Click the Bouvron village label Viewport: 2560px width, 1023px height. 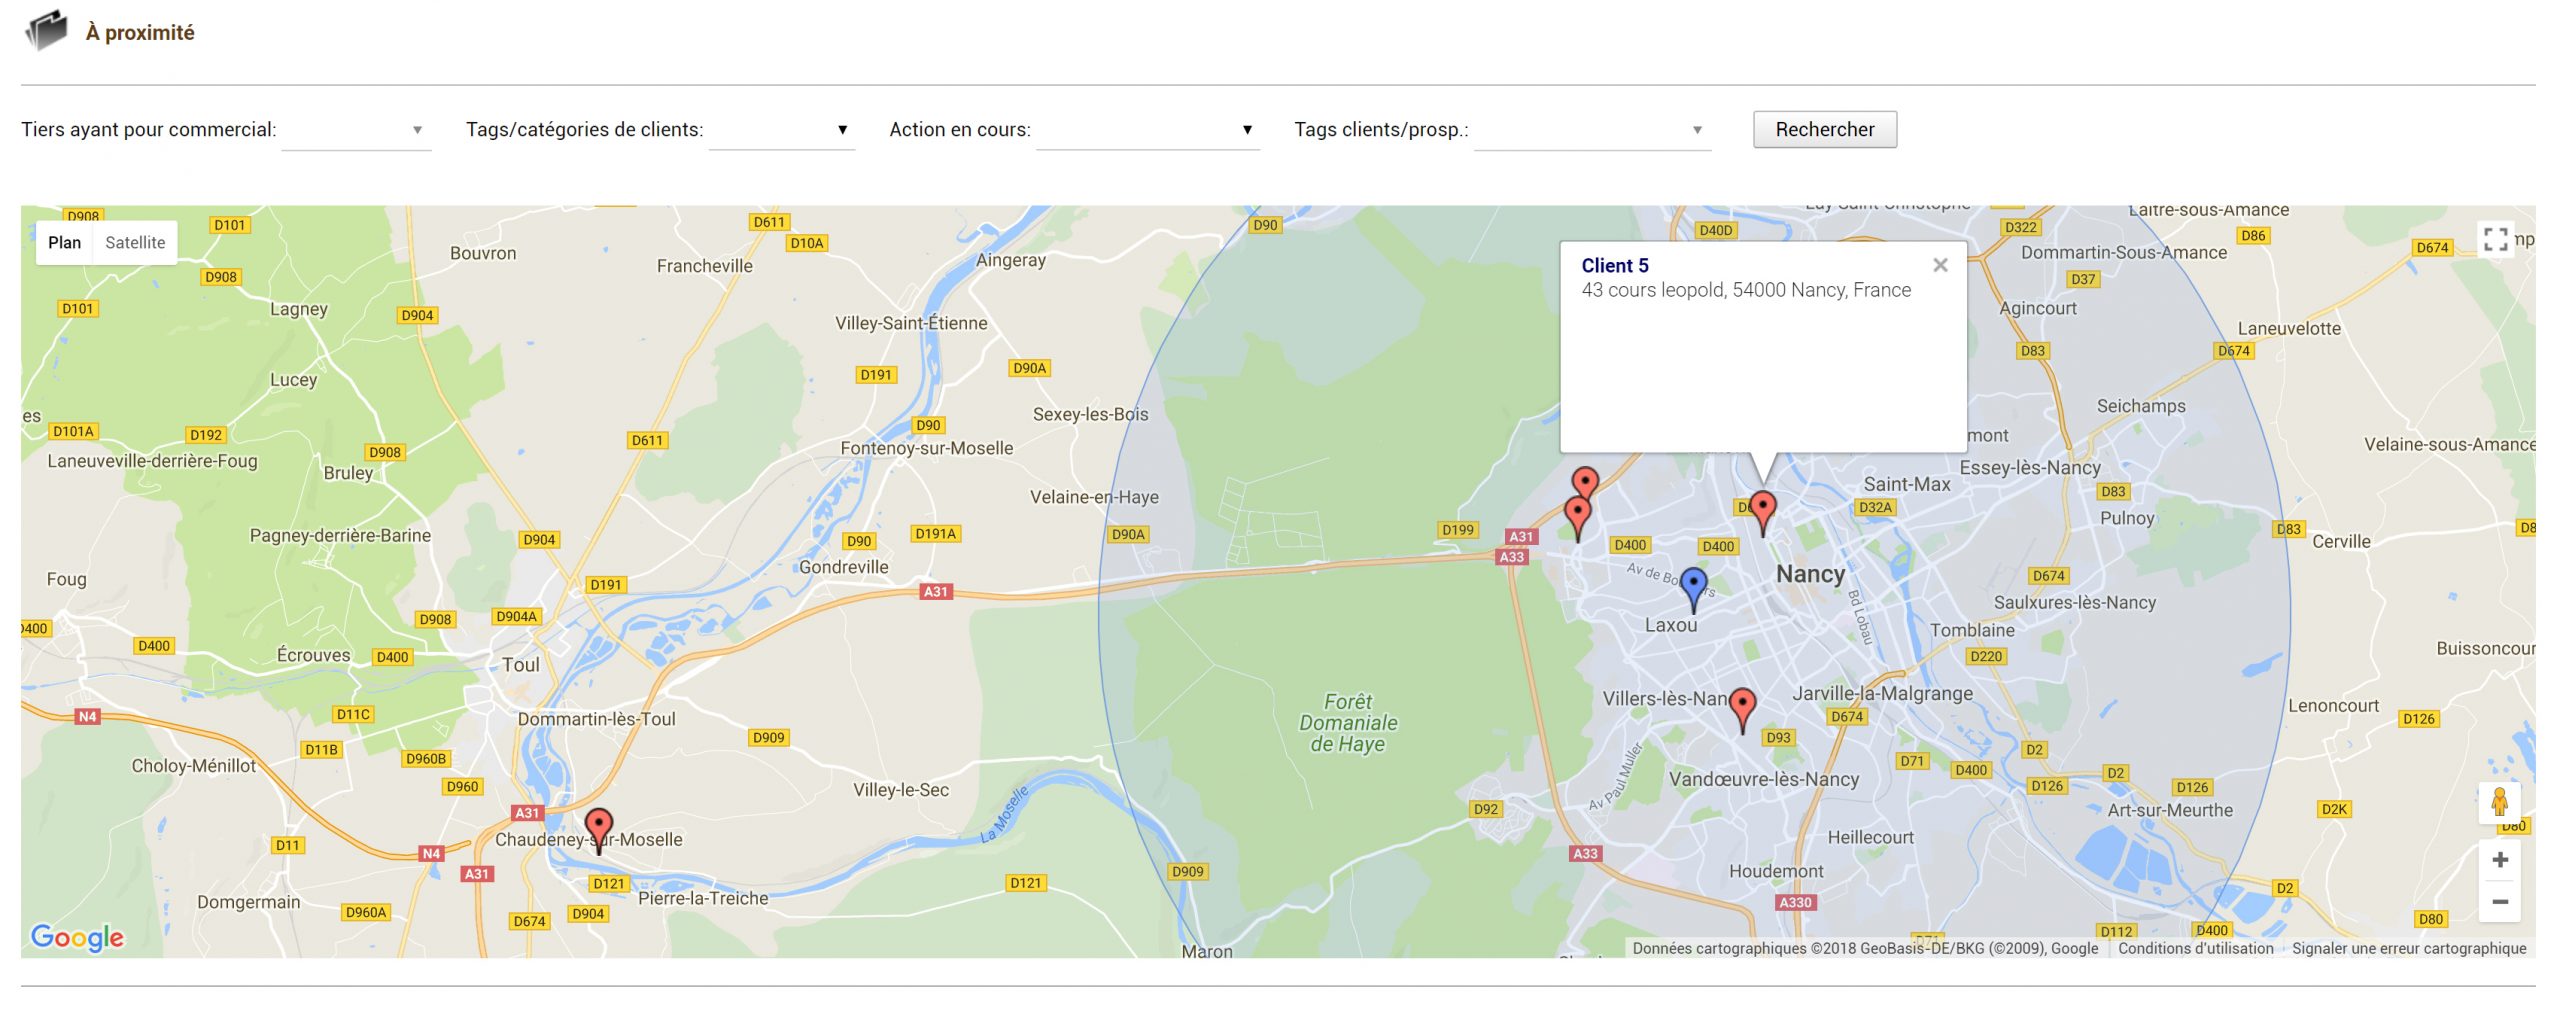[x=483, y=253]
